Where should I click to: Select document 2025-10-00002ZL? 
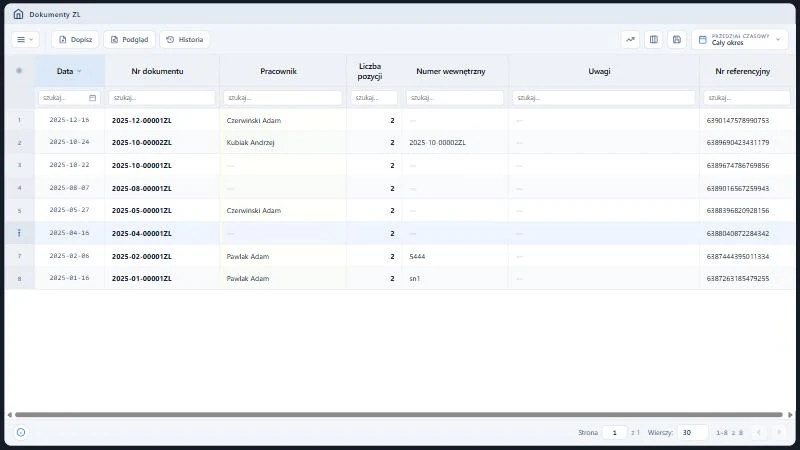click(142, 142)
